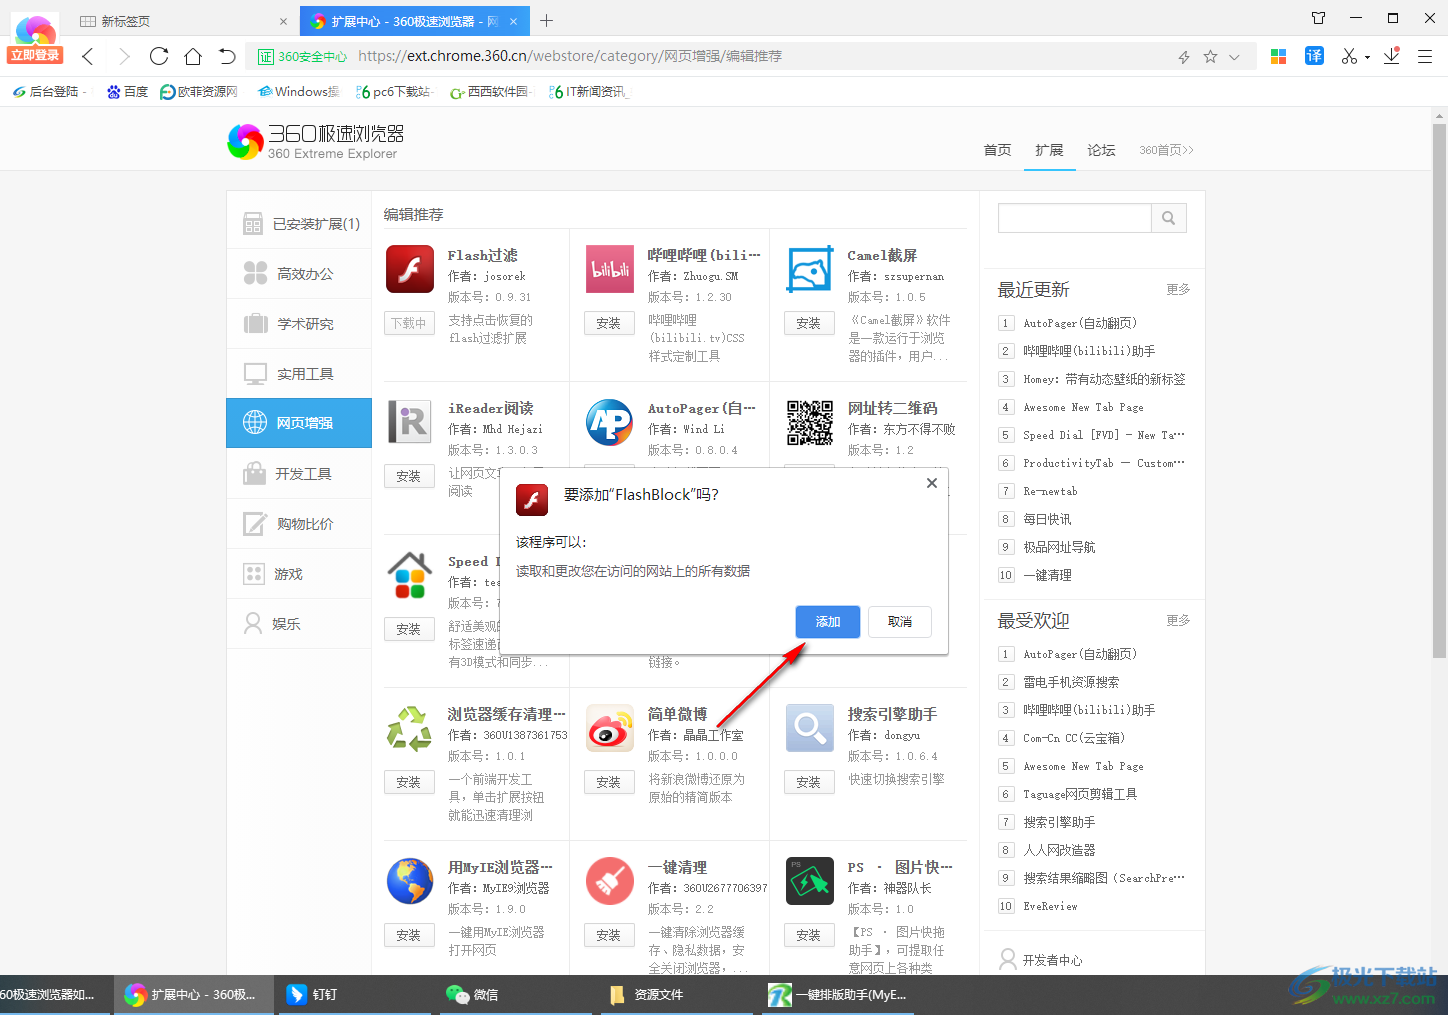Select the 娱乐 category
The height and width of the screenshot is (1015, 1448).
pos(299,624)
